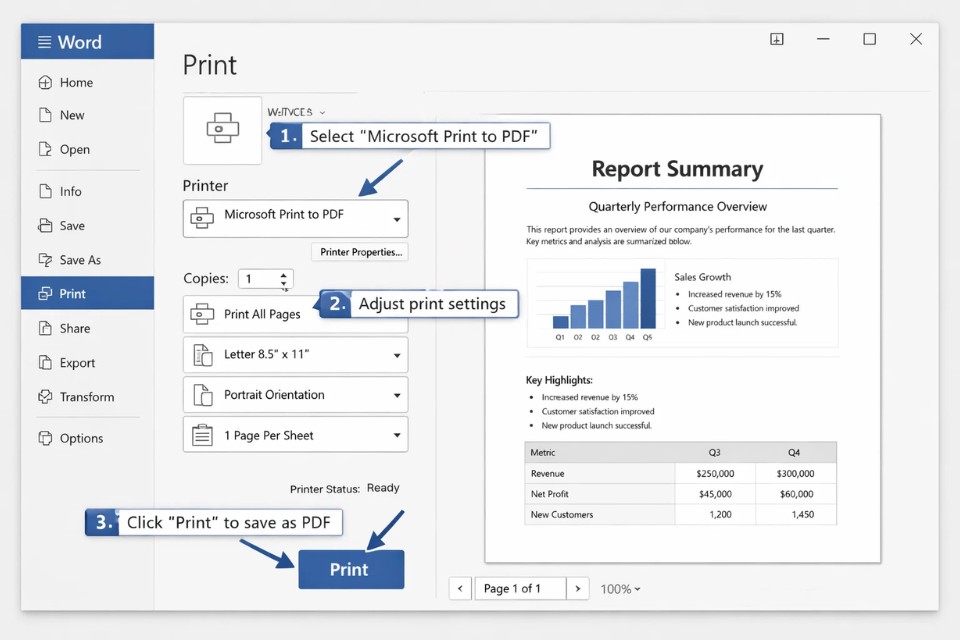This screenshot has height=640, width=960.
Task: Click the Print button to save as PDF
Action: [351, 568]
